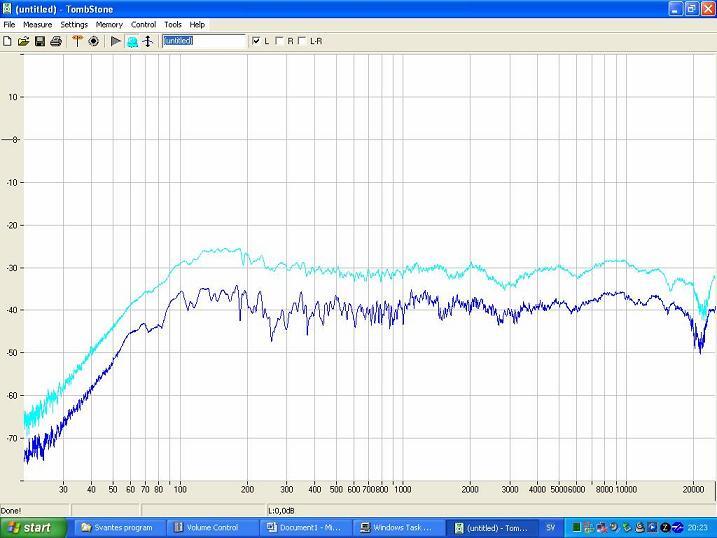Open the Settings menu
This screenshot has height=538, width=717.
click(74, 25)
